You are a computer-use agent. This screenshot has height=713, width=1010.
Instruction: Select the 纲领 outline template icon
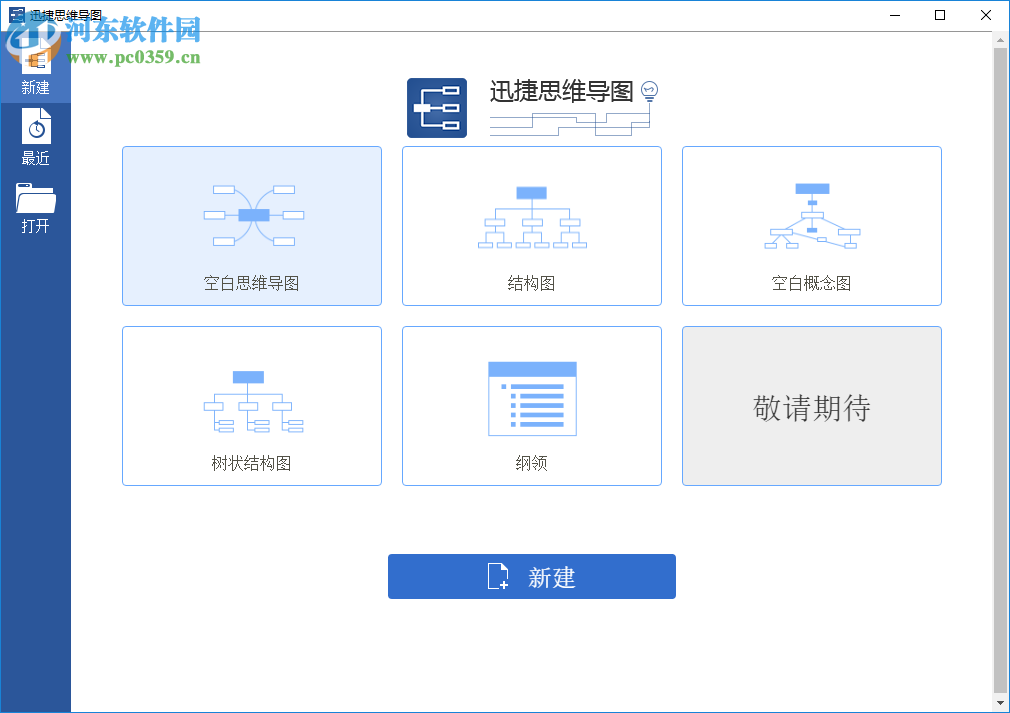click(x=531, y=397)
